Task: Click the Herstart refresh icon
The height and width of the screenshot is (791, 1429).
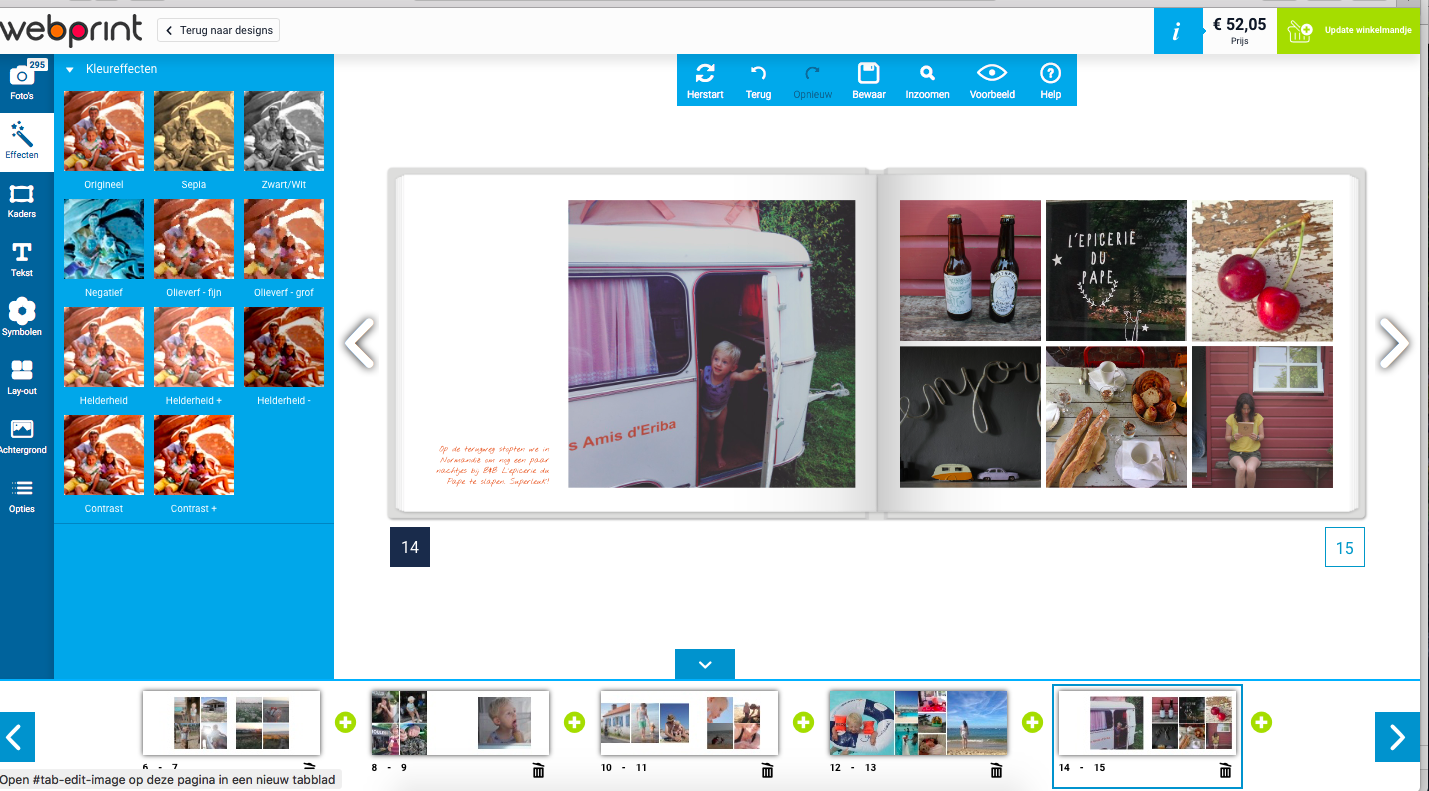Action: click(705, 73)
